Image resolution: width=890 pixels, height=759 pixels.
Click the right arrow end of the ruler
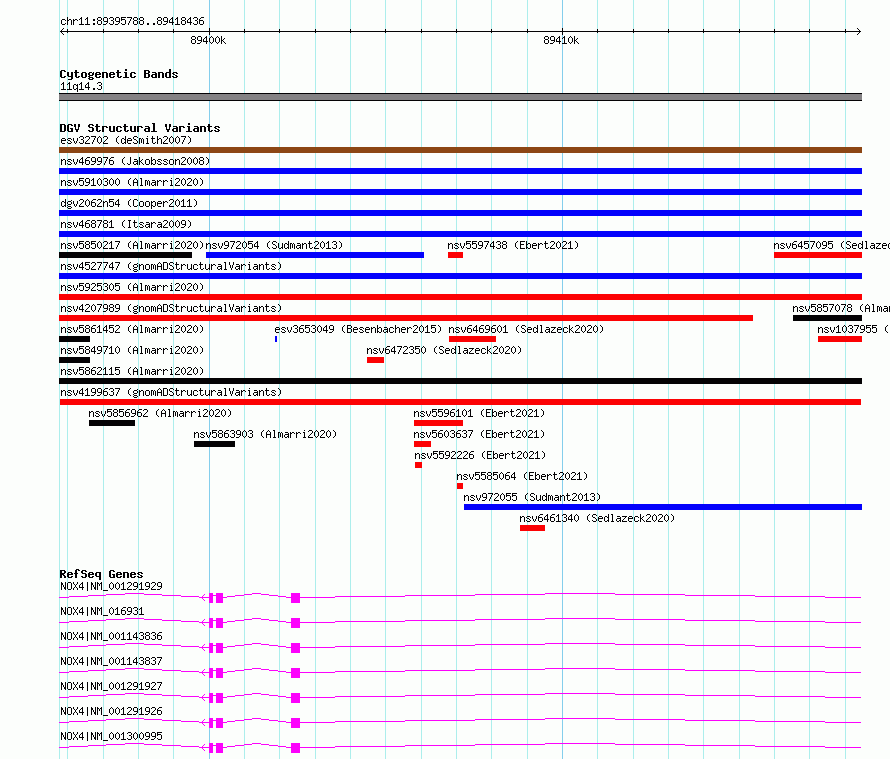pos(858,32)
